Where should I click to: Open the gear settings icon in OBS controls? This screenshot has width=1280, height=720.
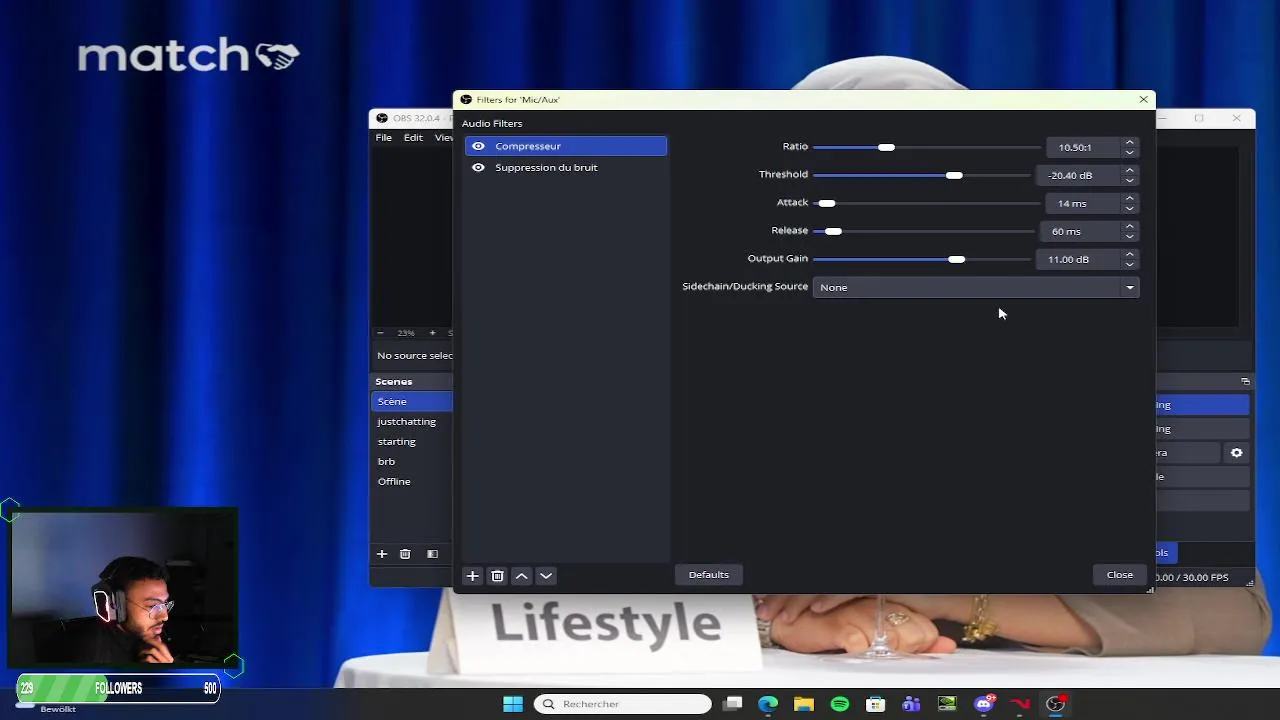(1237, 453)
